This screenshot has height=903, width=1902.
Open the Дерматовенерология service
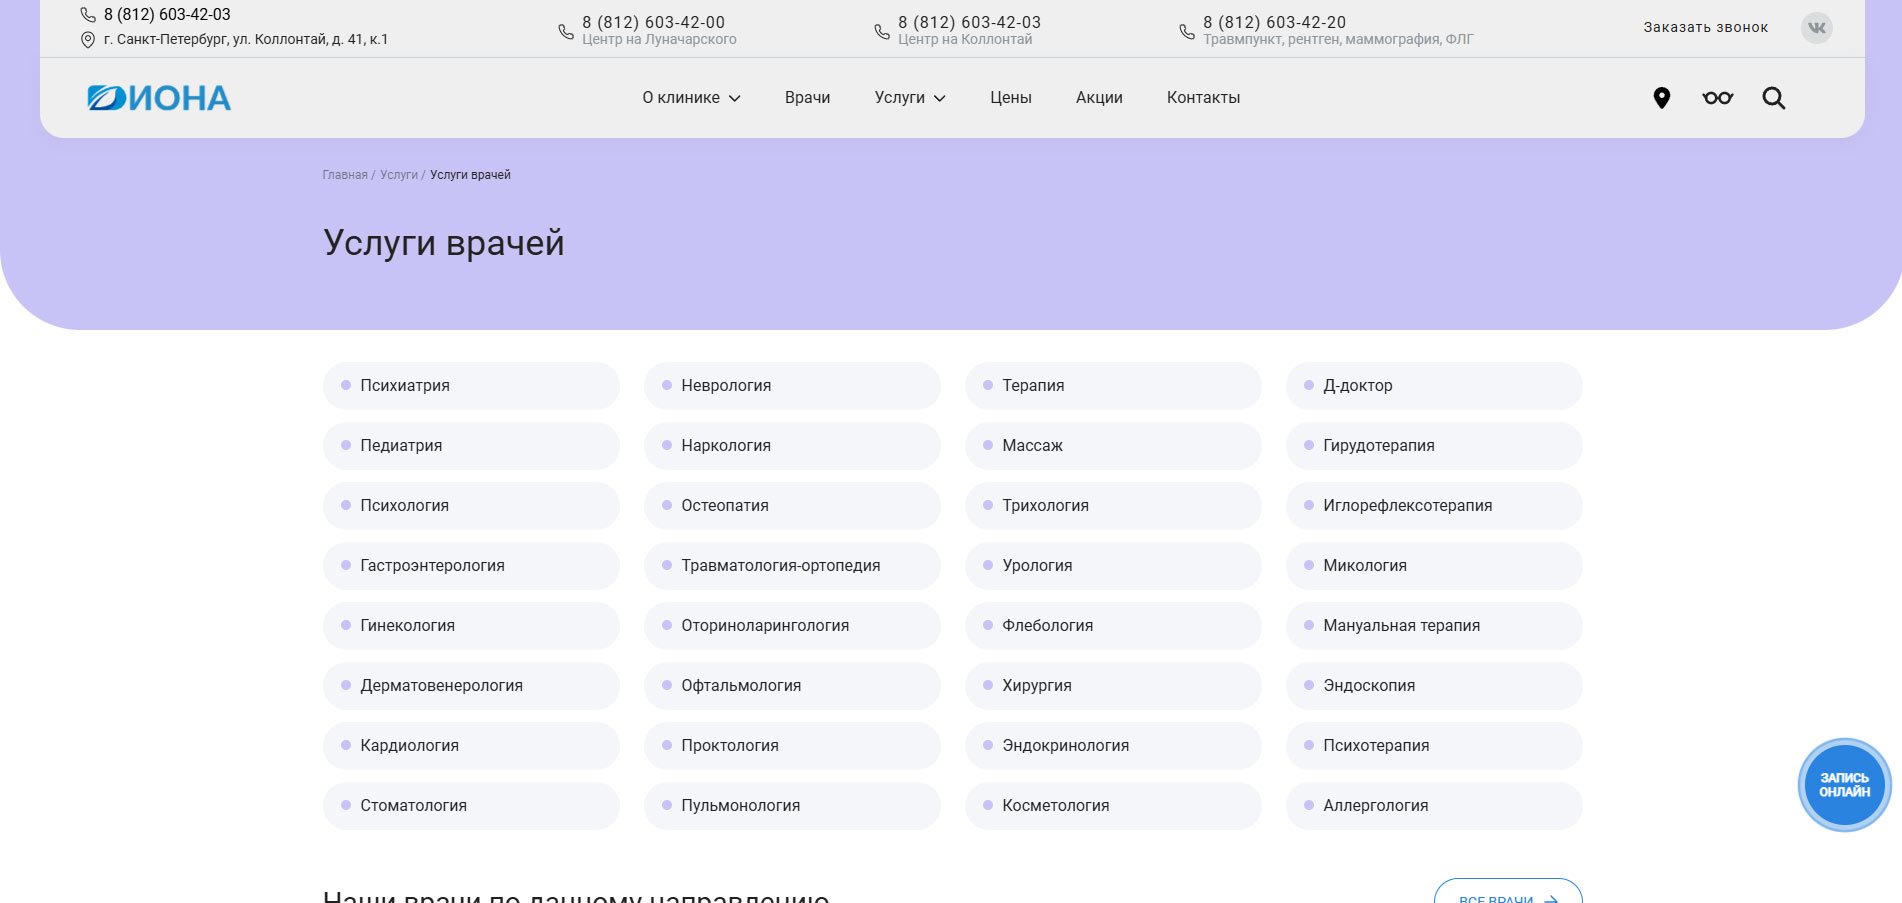[471, 686]
